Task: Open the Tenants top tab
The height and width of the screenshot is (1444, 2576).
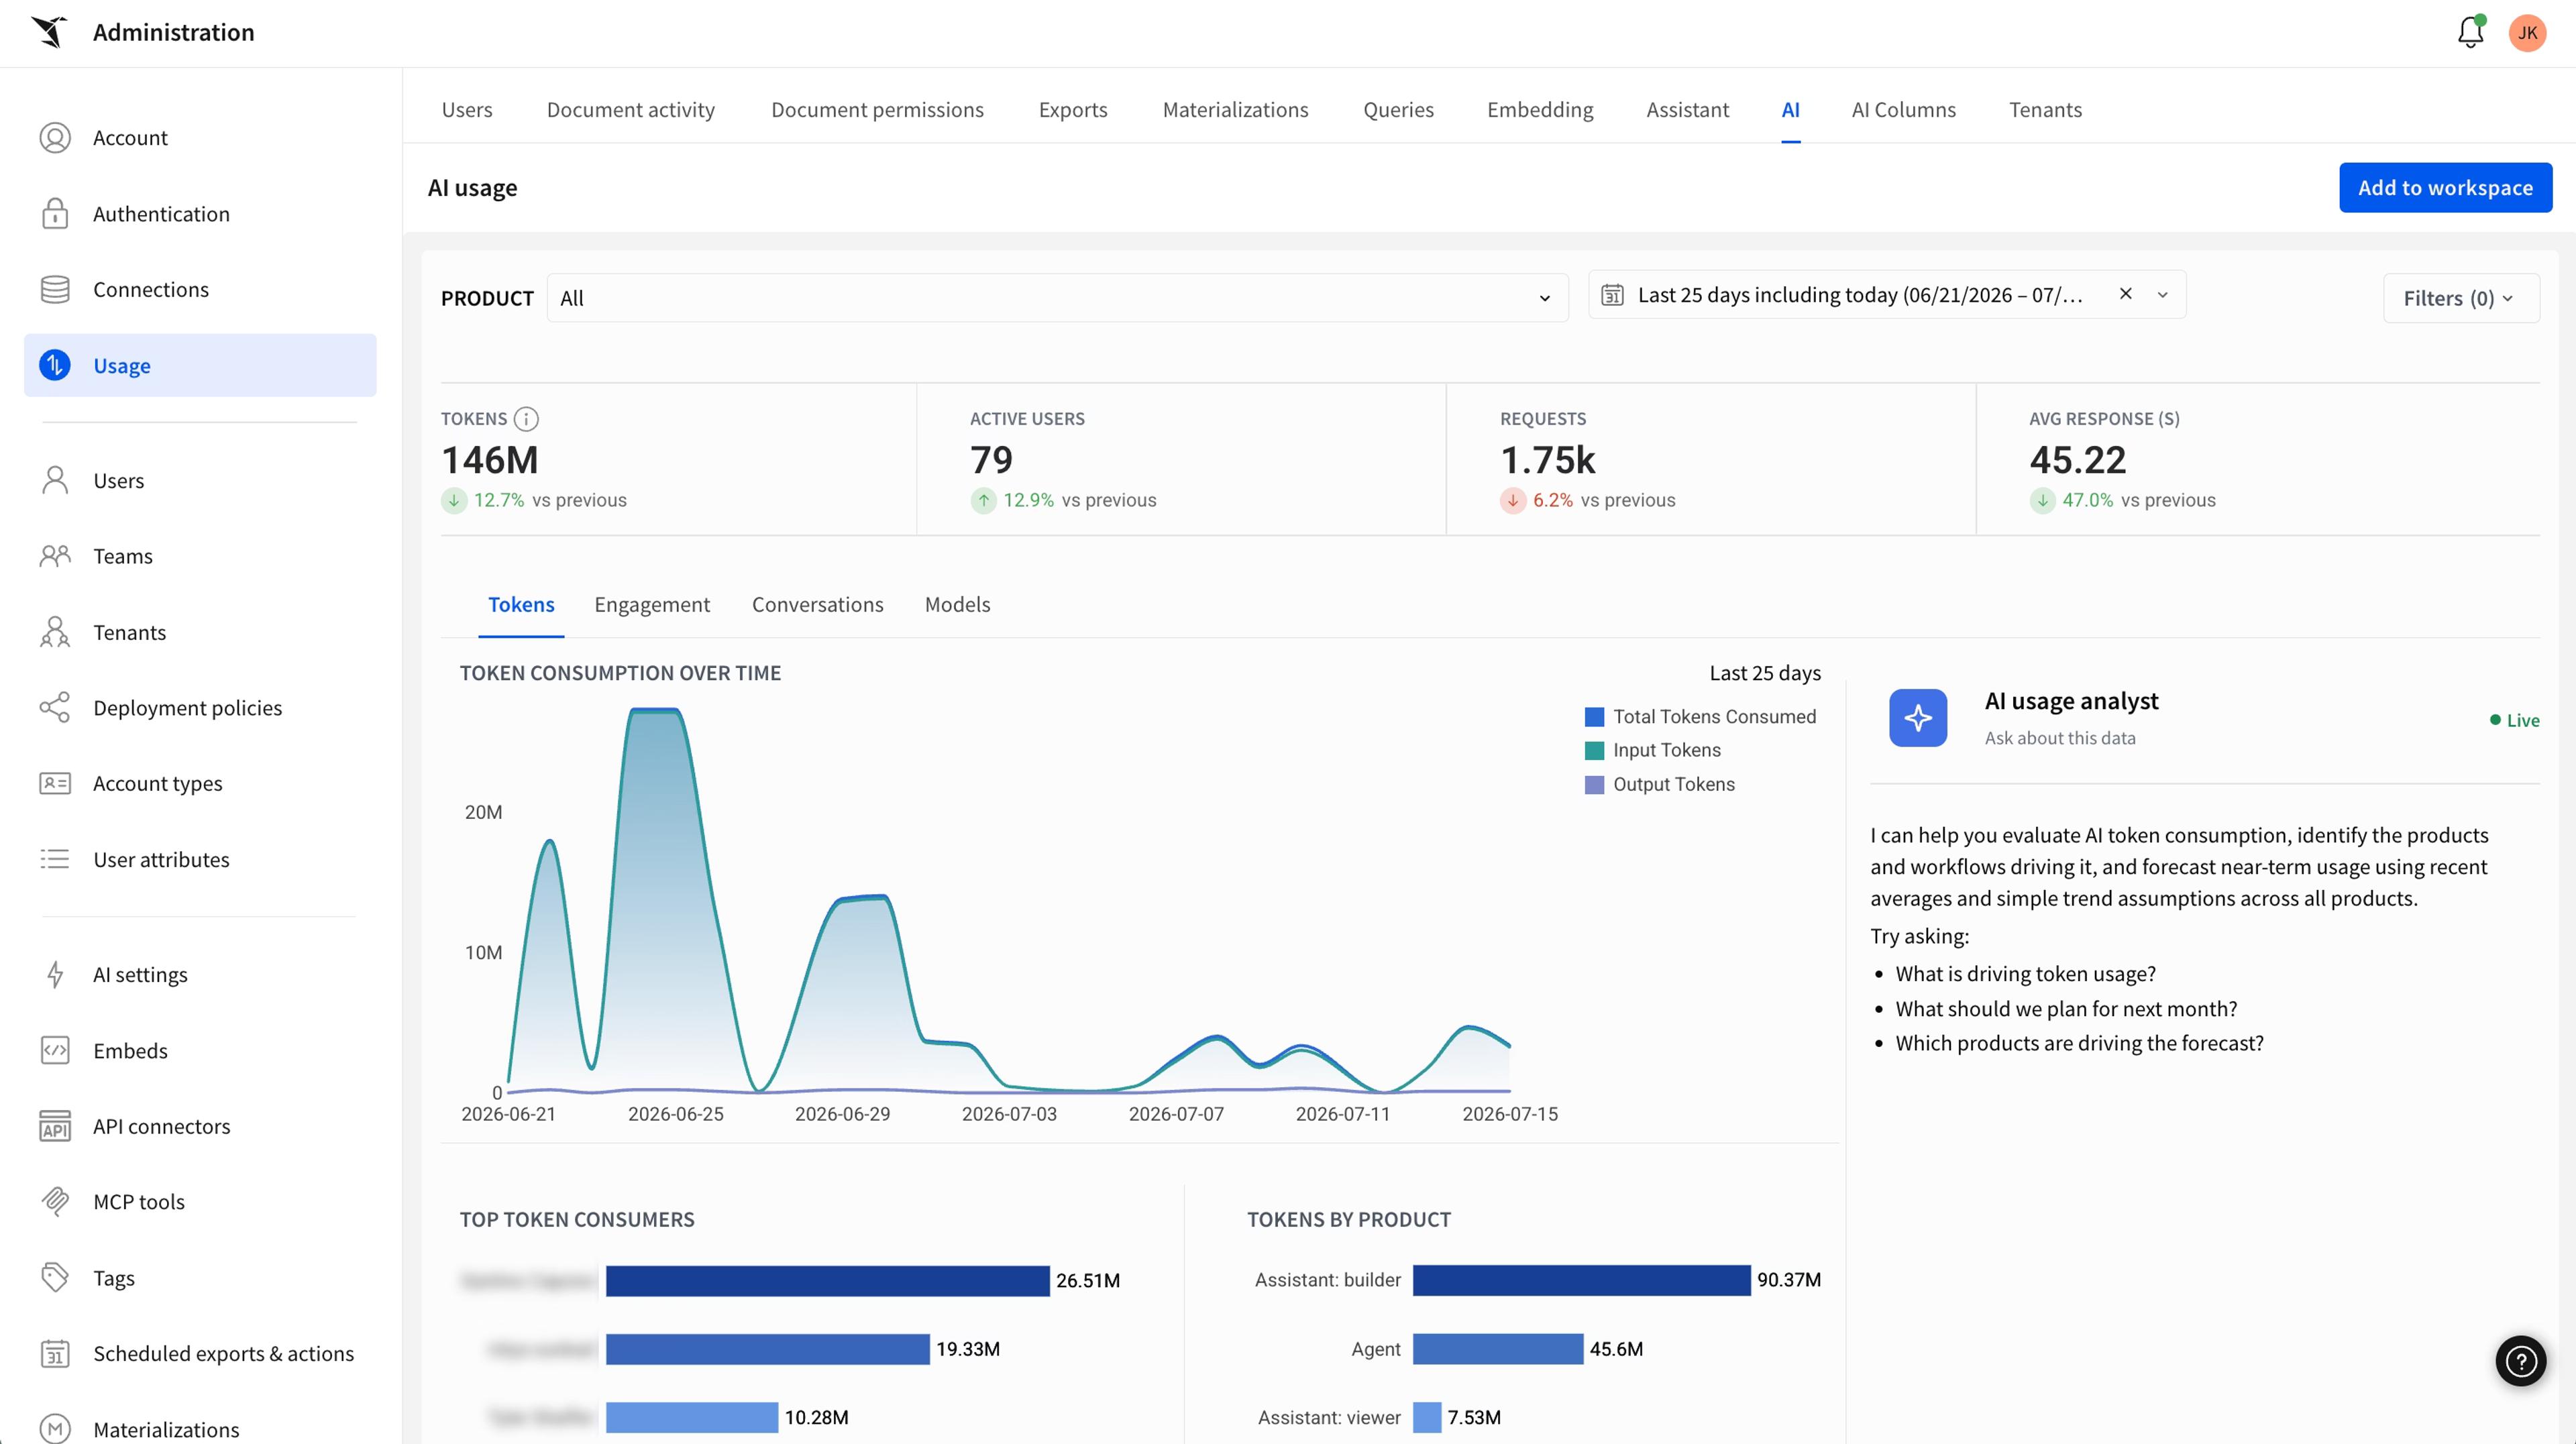Action: tap(2045, 110)
